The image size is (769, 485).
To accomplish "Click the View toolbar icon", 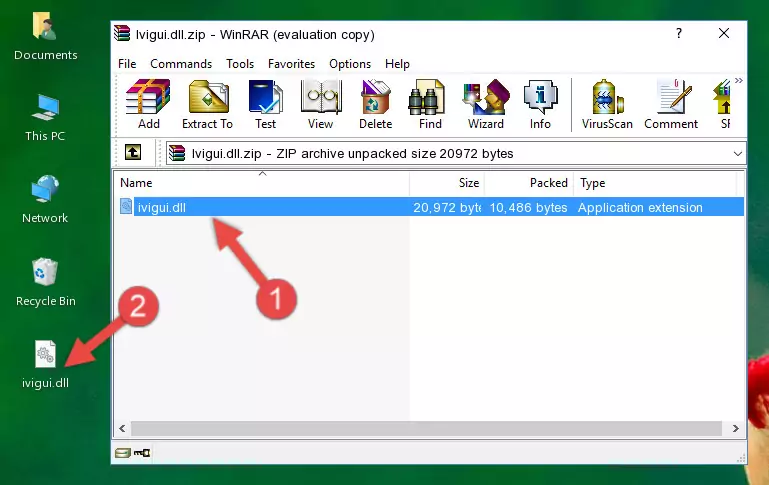I will point(321,104).
